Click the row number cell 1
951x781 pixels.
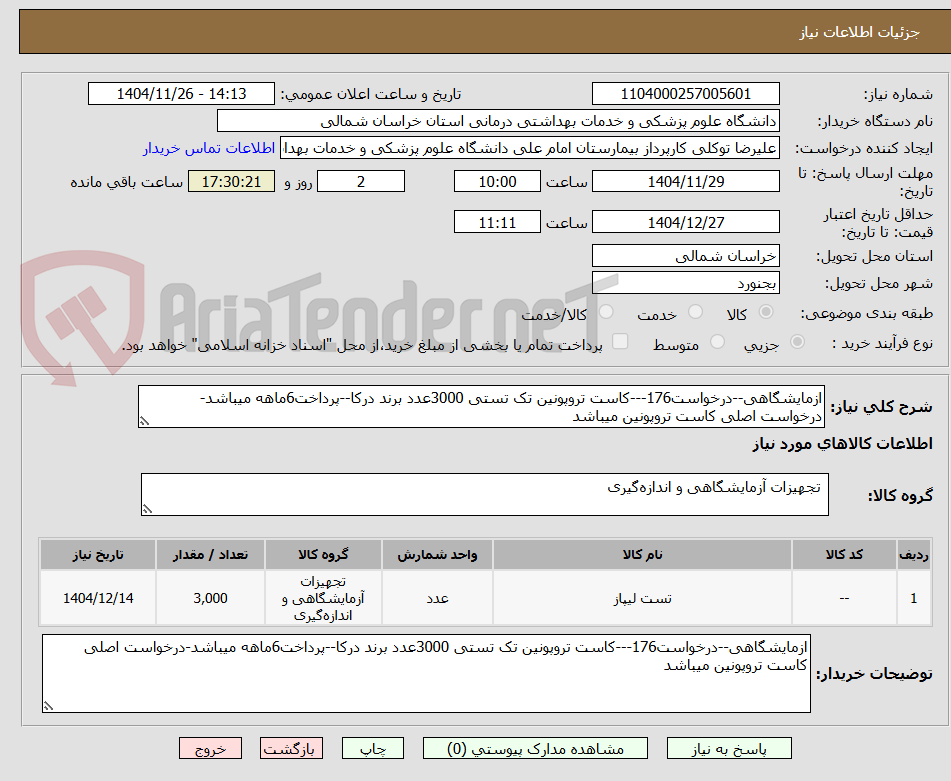point(914,598)
